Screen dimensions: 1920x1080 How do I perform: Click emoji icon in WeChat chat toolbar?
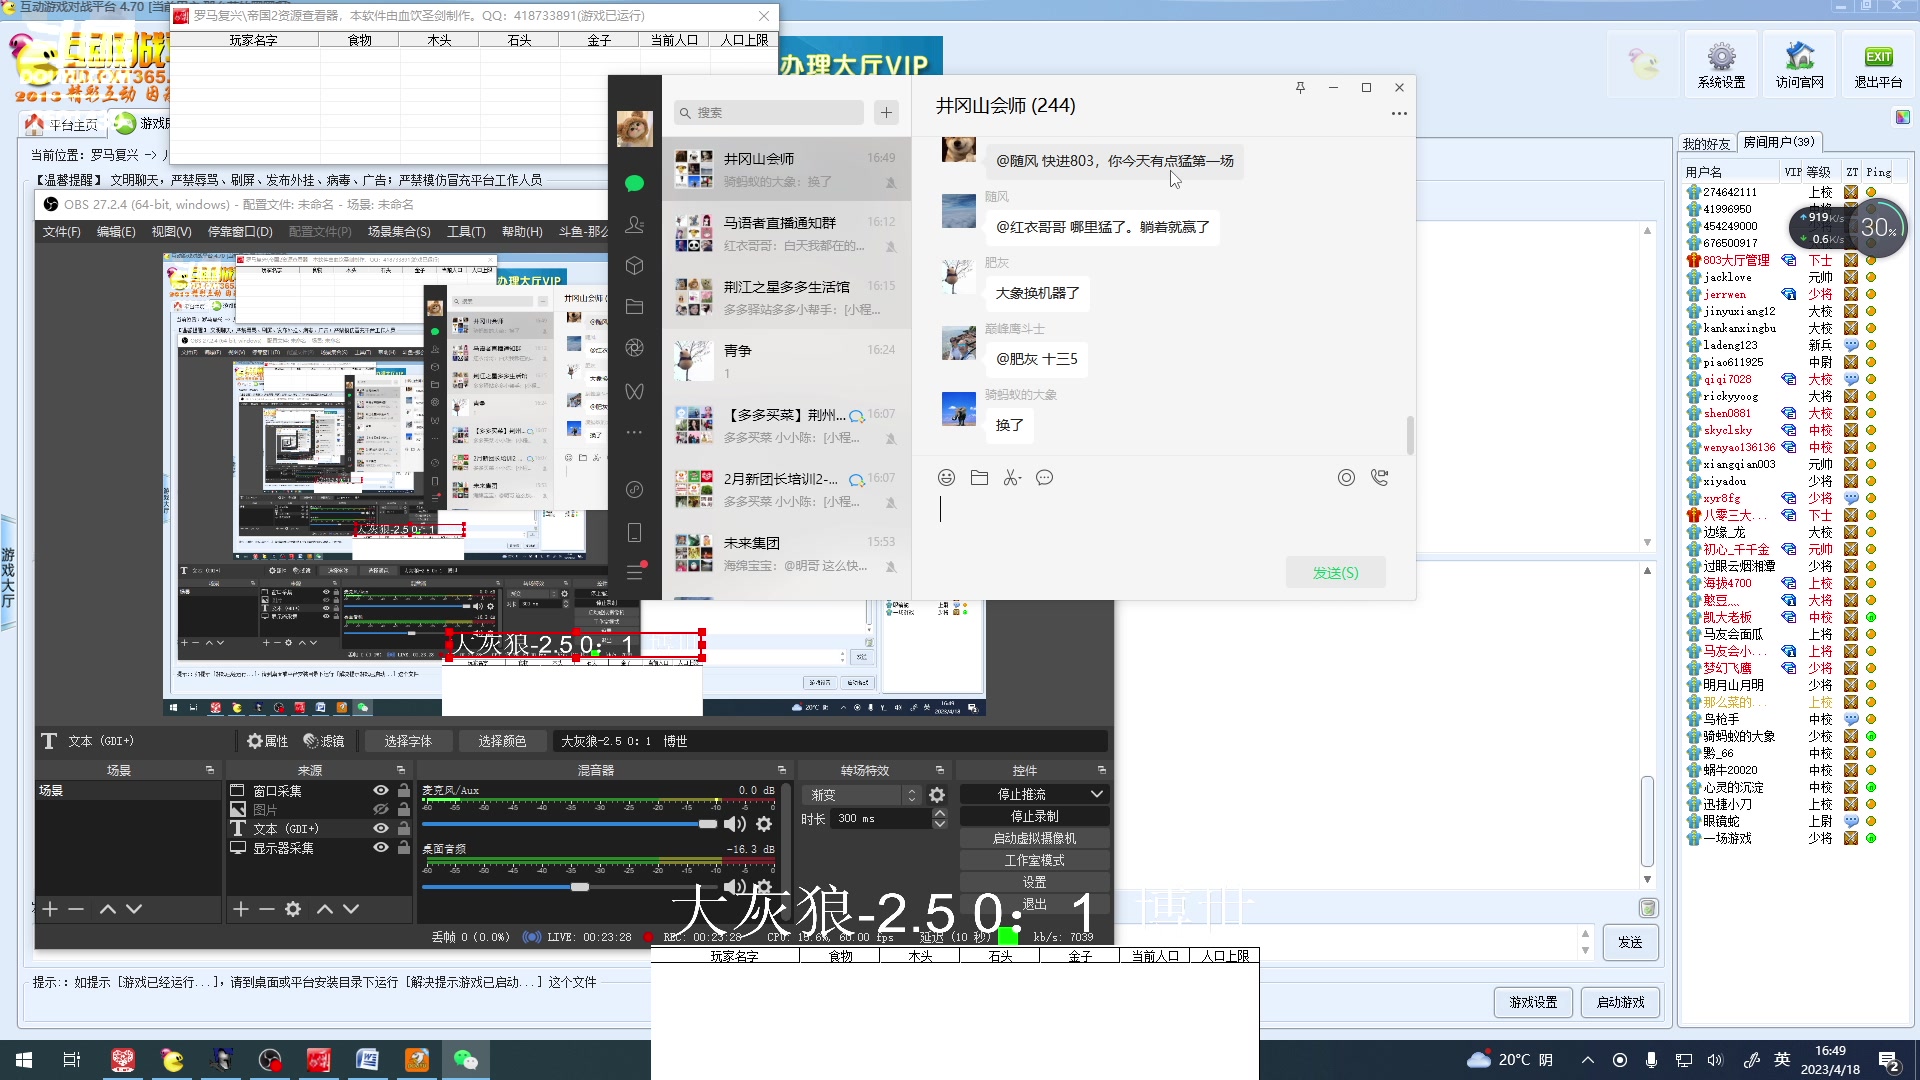[x=947, y=478]
